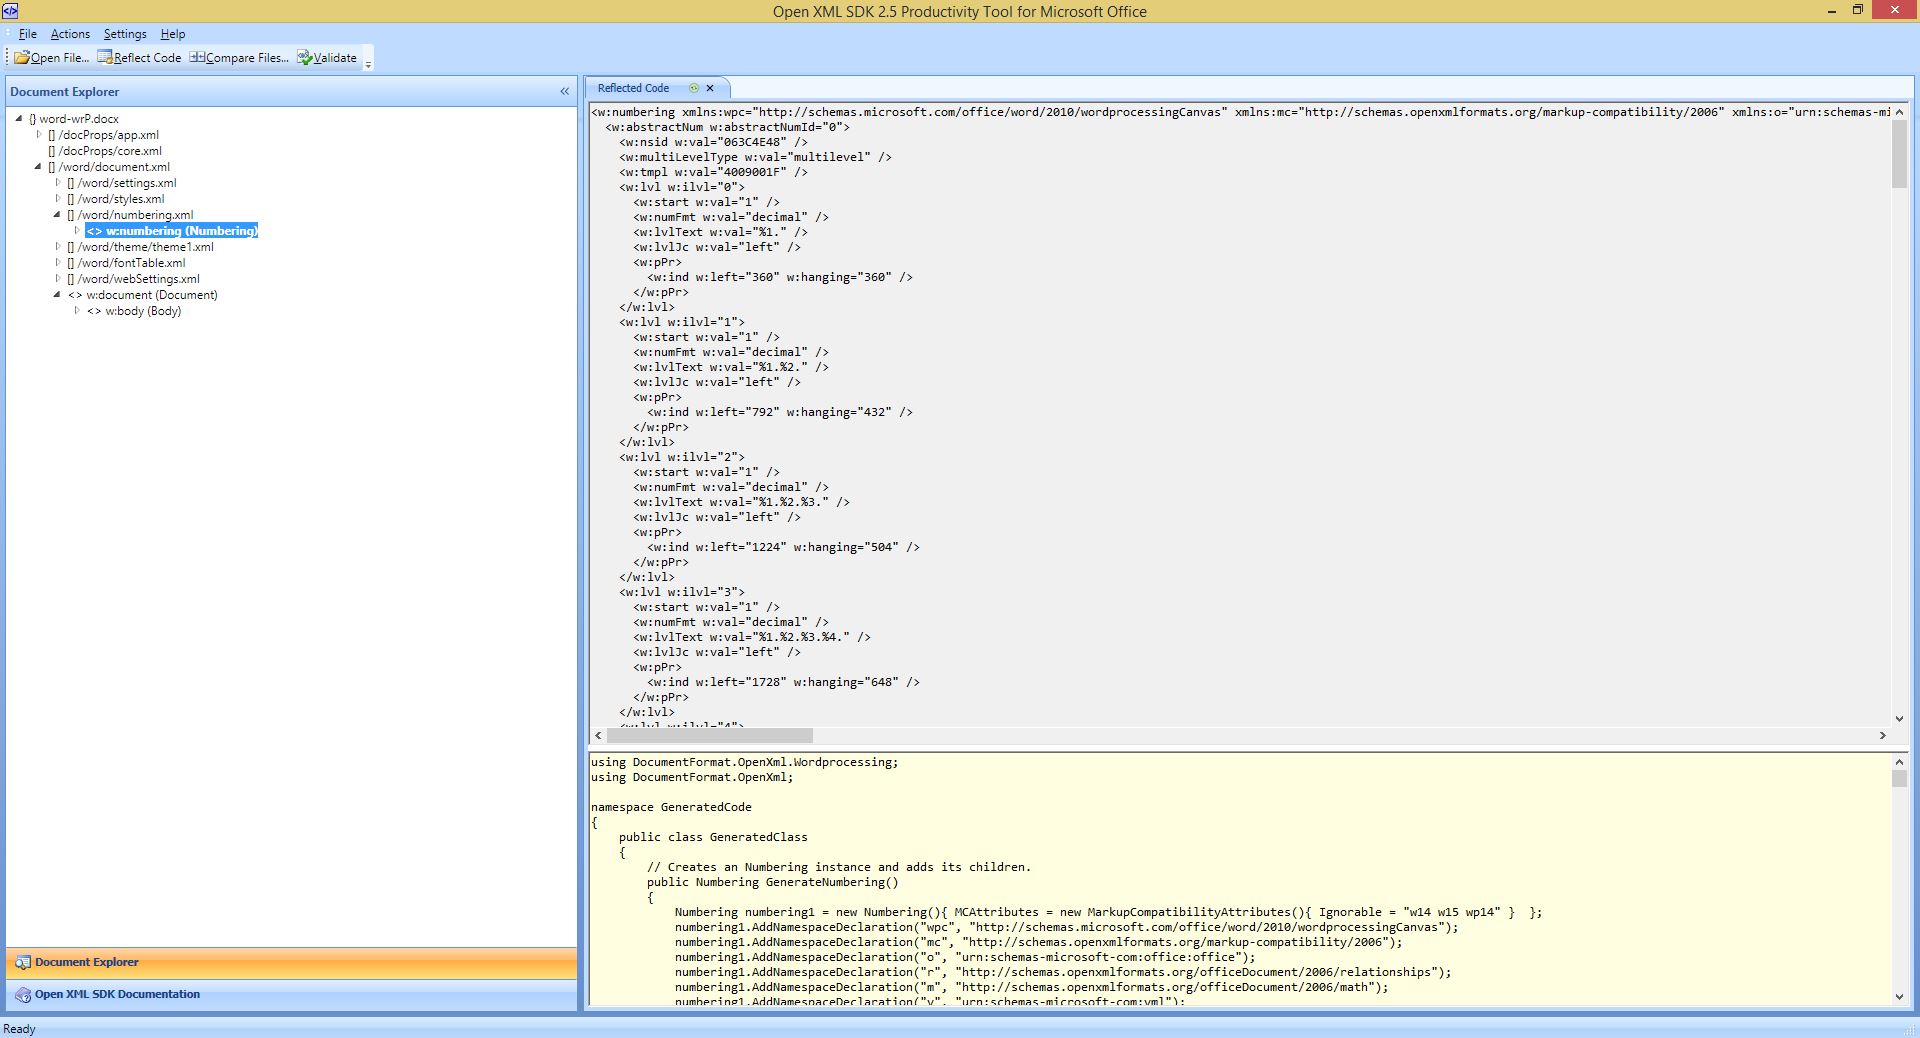Expand the /word/webSettings.xml node

tap(58, 278)
